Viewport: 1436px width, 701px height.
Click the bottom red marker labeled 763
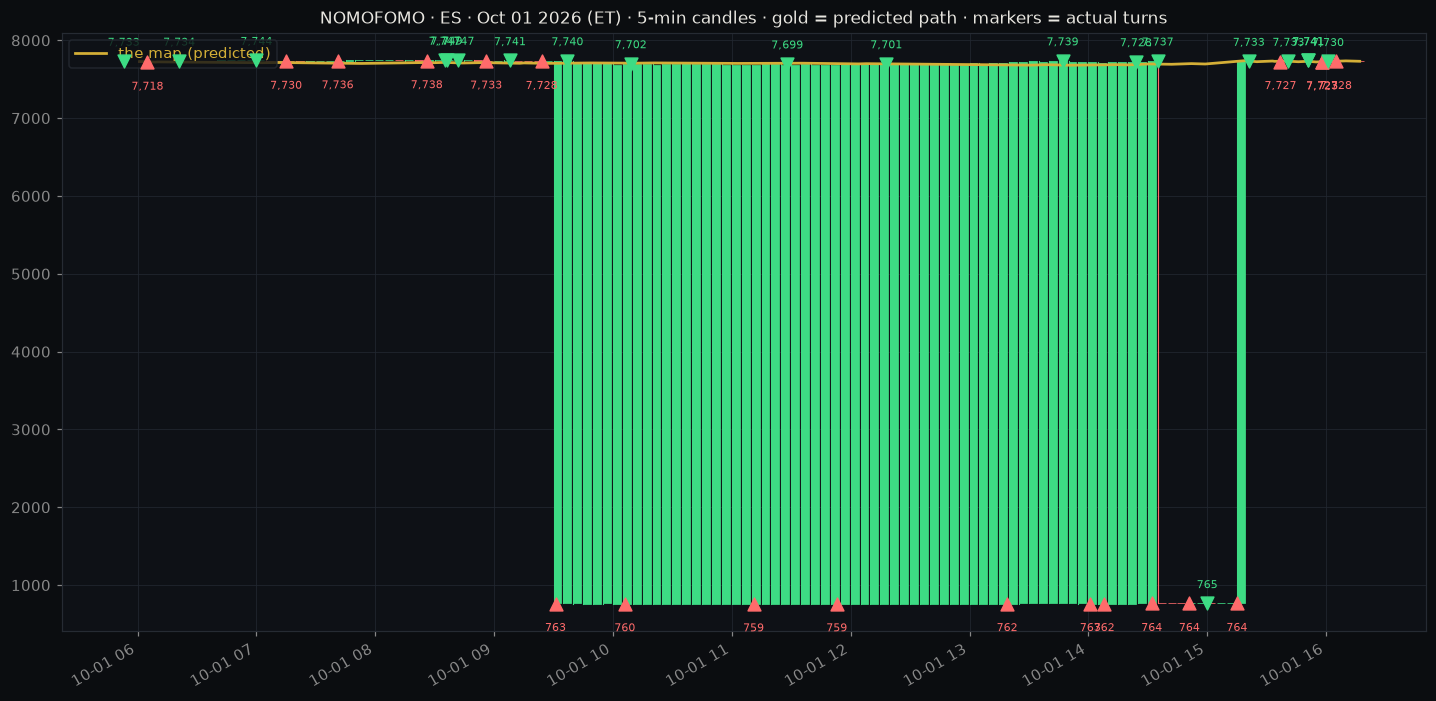click(x=556, y=604)
